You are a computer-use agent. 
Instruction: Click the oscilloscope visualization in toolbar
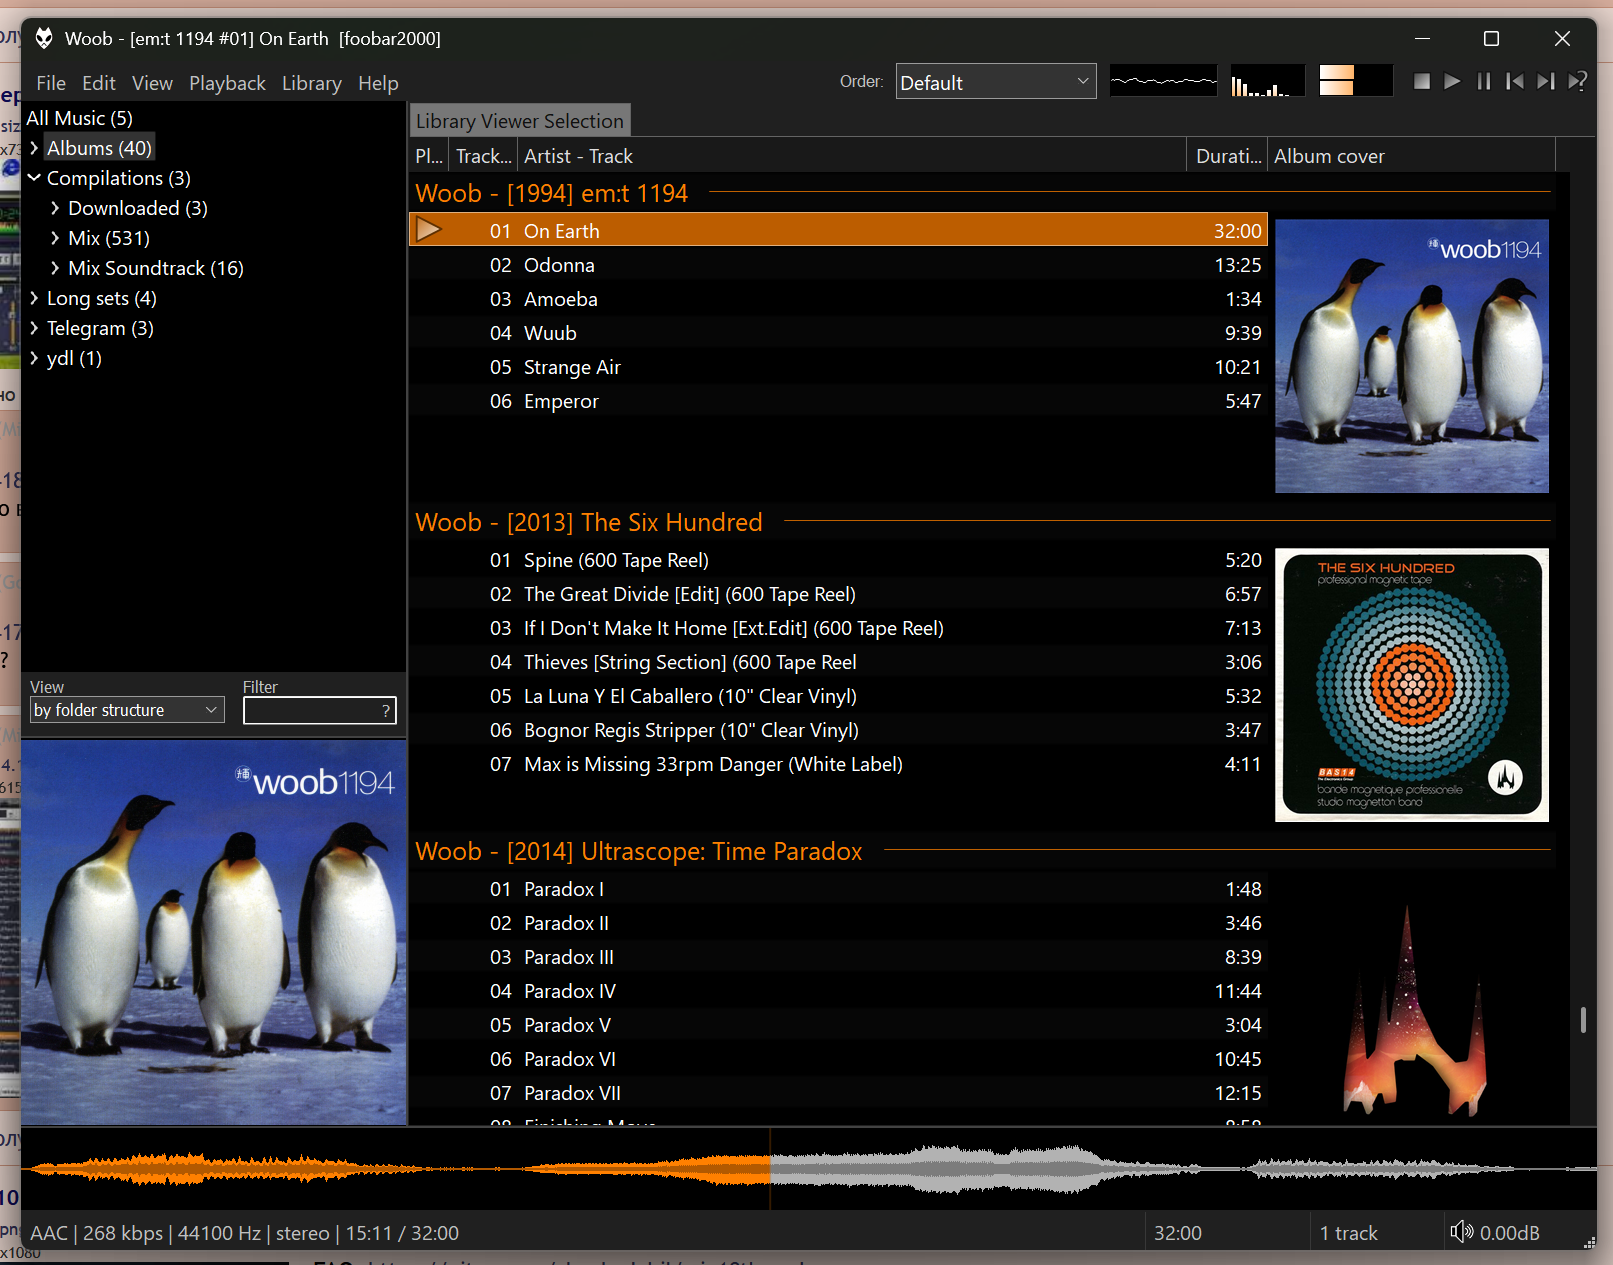[1163, 81]
